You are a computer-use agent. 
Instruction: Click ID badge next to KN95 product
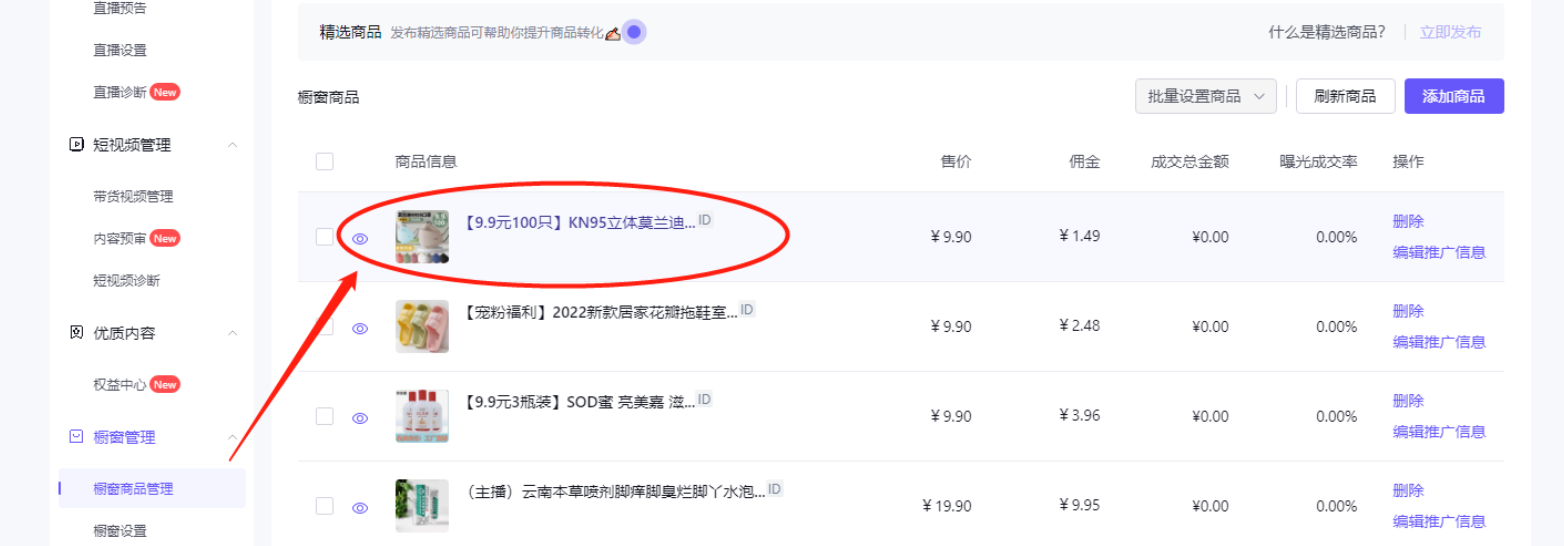click(x=705, y=219)
